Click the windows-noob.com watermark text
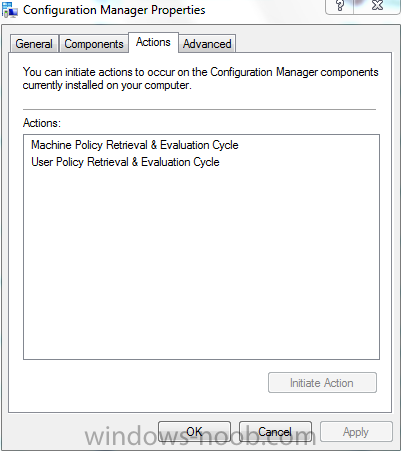The height and width of the screenshot is (451, 401). click(200, 437)
